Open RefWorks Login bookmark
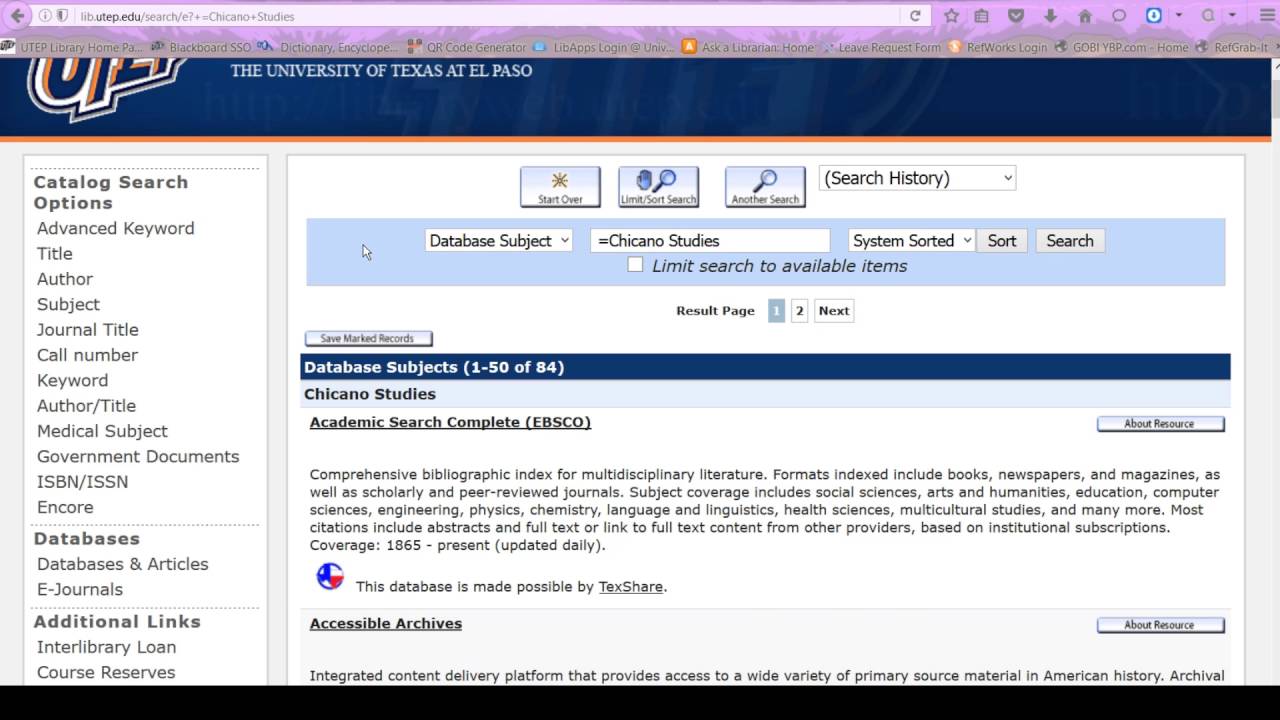This screenshot has height=720, width=1280. pos(997,47)
